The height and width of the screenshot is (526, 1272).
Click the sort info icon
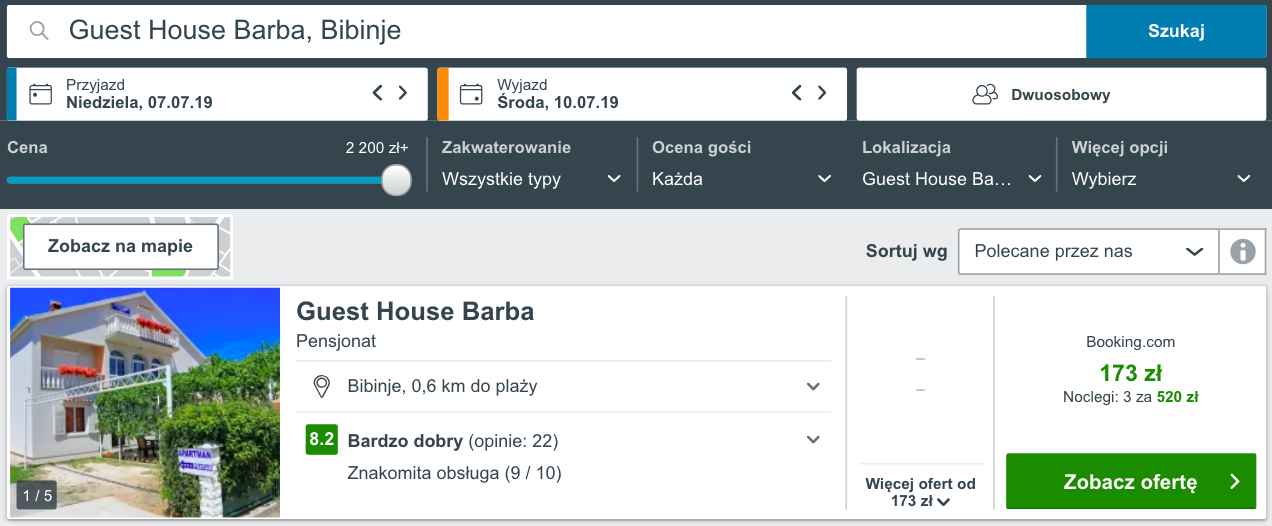(1243, 251)
